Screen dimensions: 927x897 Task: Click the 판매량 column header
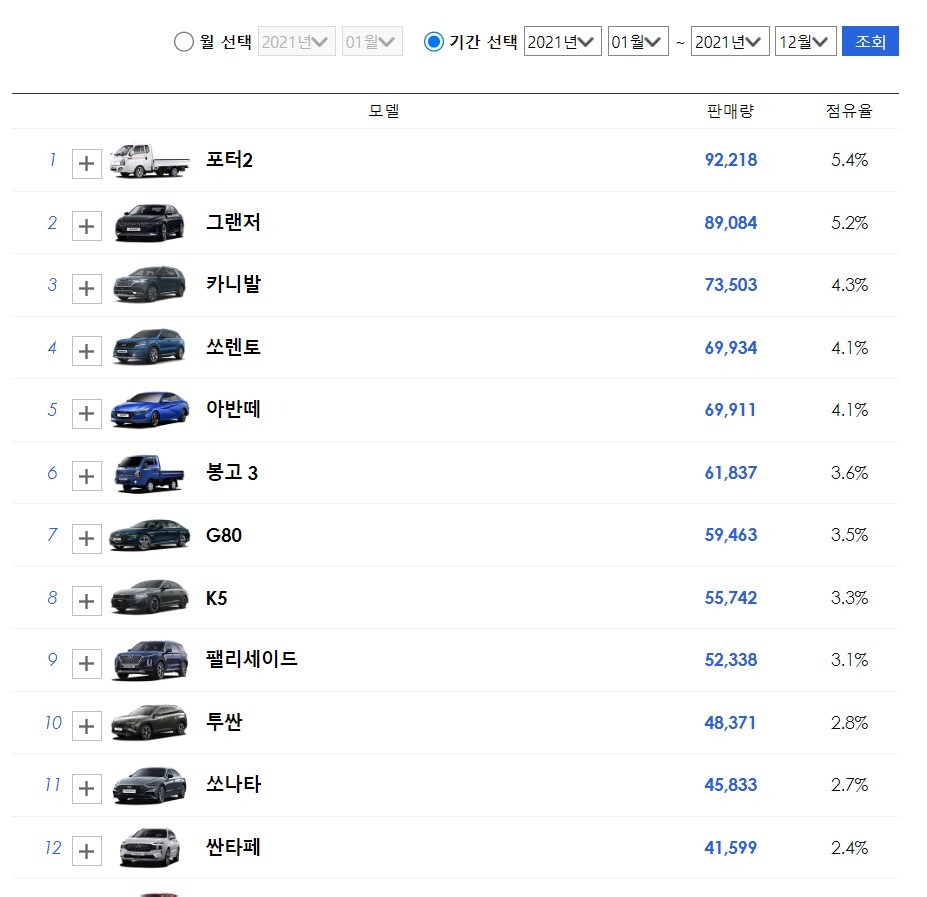[x=731, y=111]
